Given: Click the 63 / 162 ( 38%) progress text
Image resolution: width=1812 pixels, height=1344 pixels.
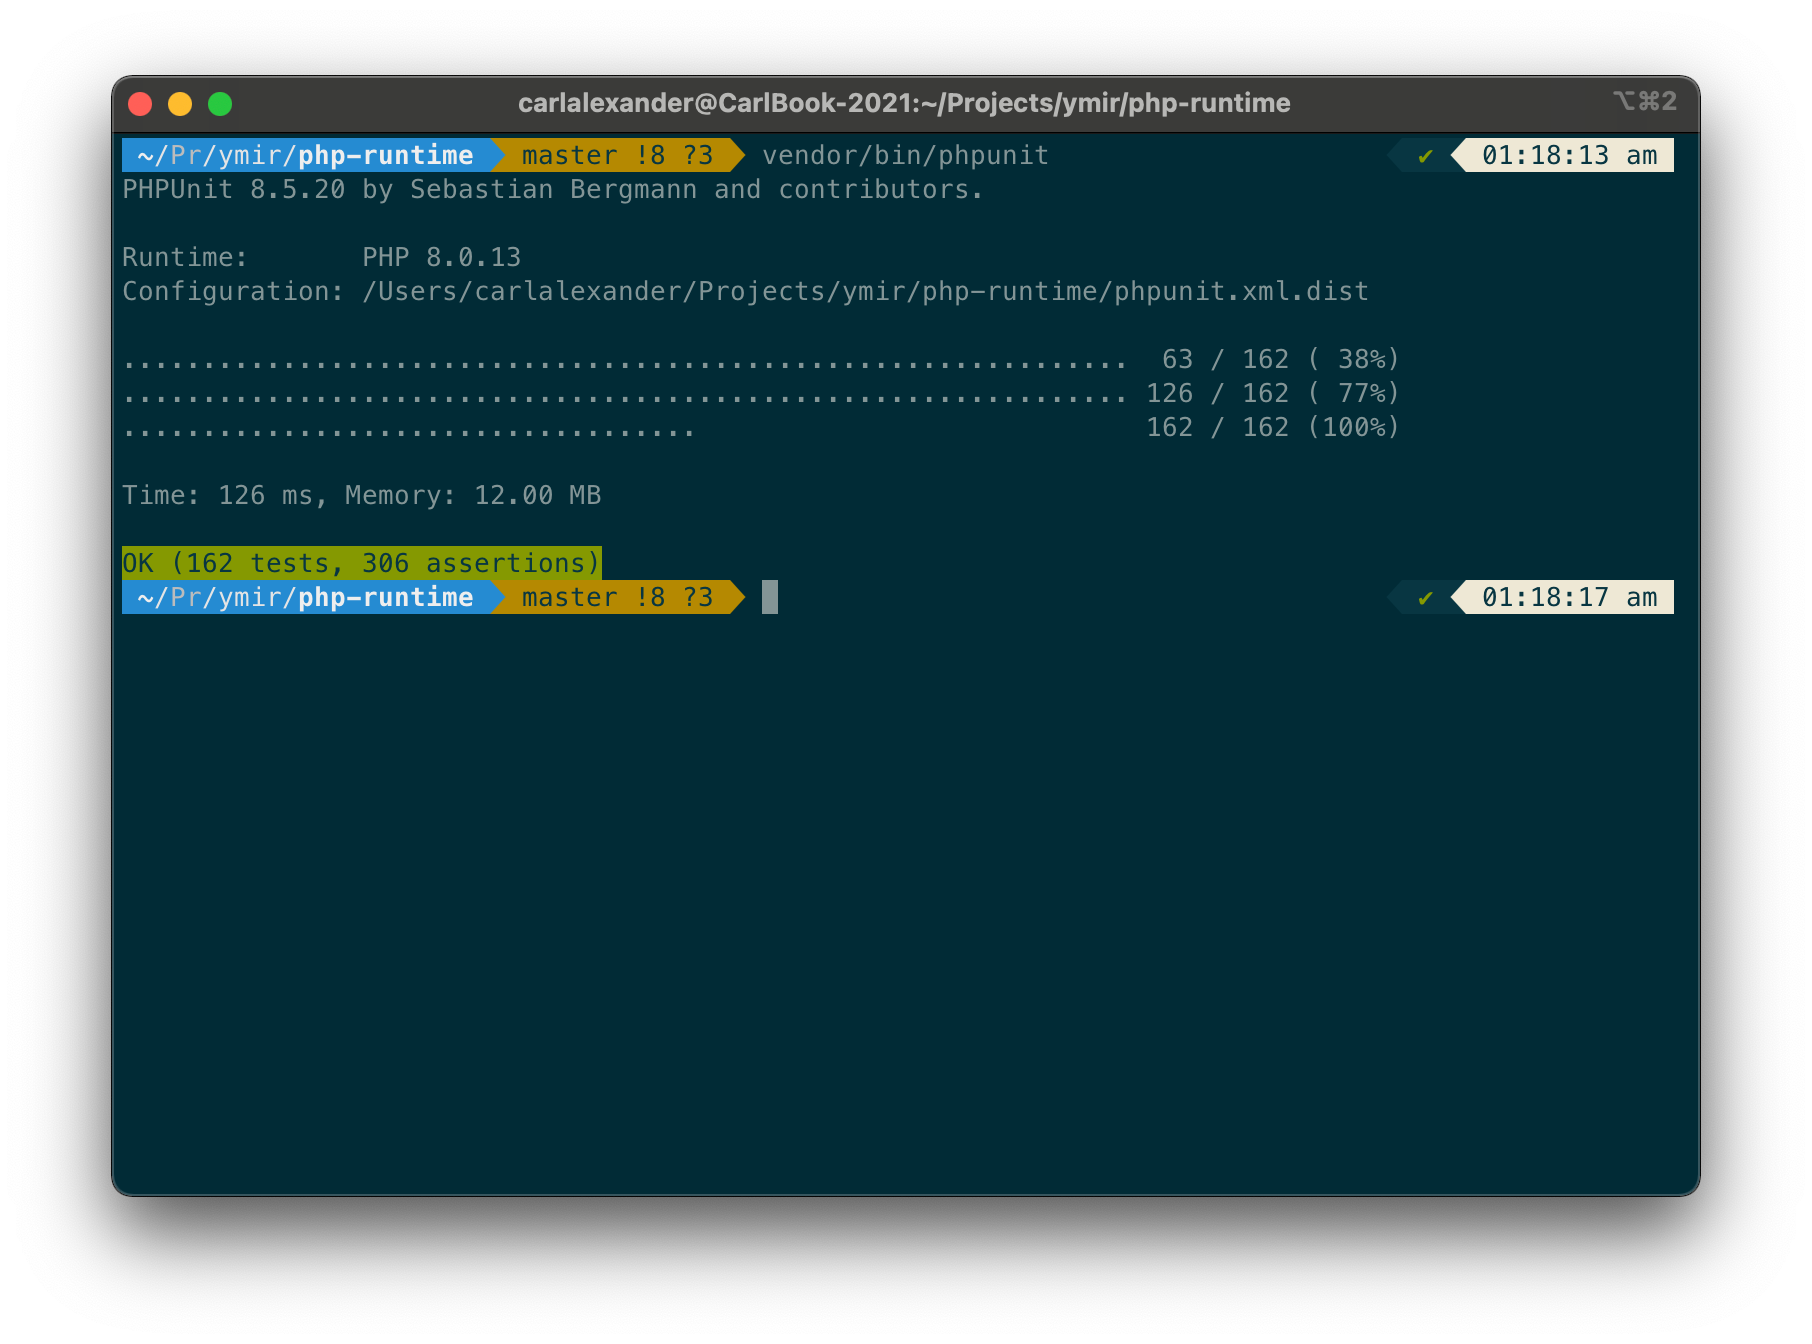Looking at the screenshot, I should pyautogui.click(x=1280, y=359).
